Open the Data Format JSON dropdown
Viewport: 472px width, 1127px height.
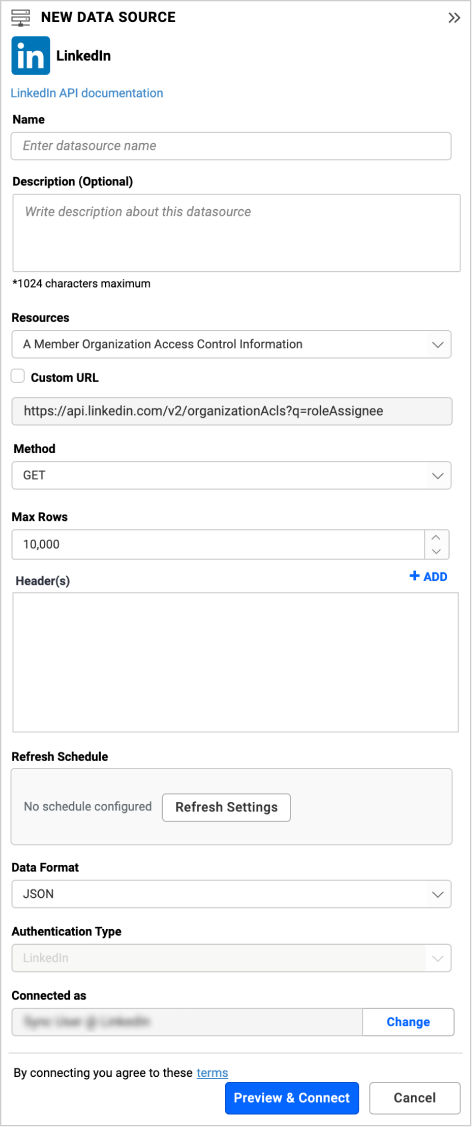pyautogui.click(x=231, y=894)
